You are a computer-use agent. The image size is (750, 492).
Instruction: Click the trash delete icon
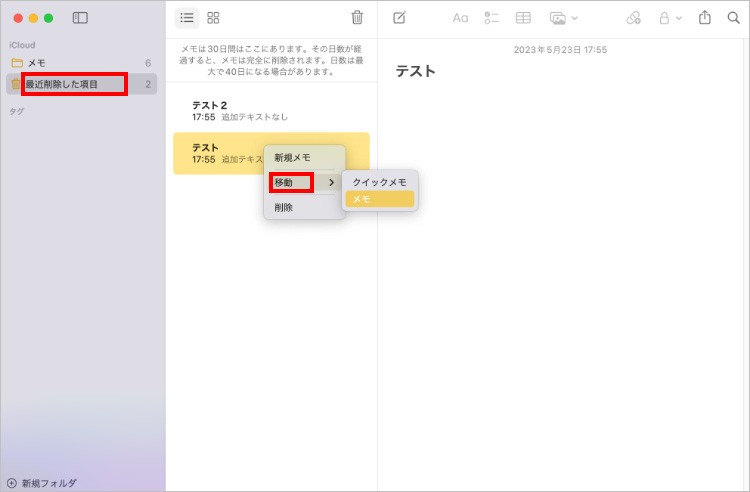(357, 18)
